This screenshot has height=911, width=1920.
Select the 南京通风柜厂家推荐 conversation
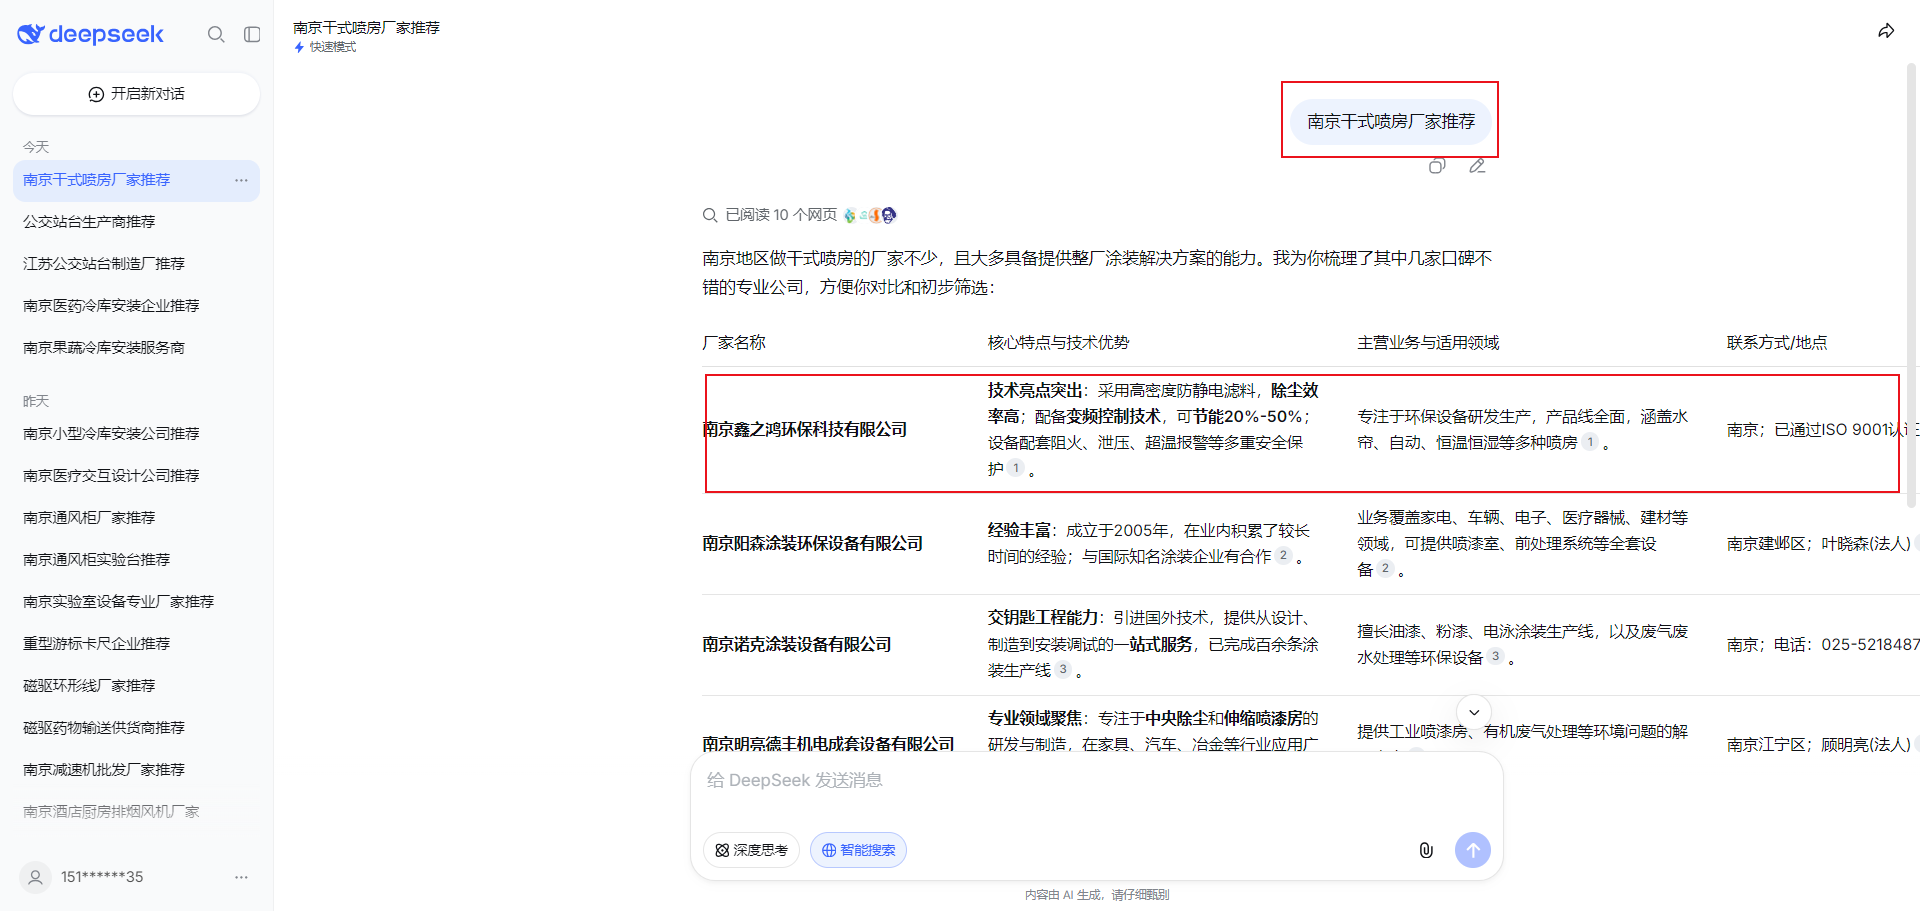(136, 518)
